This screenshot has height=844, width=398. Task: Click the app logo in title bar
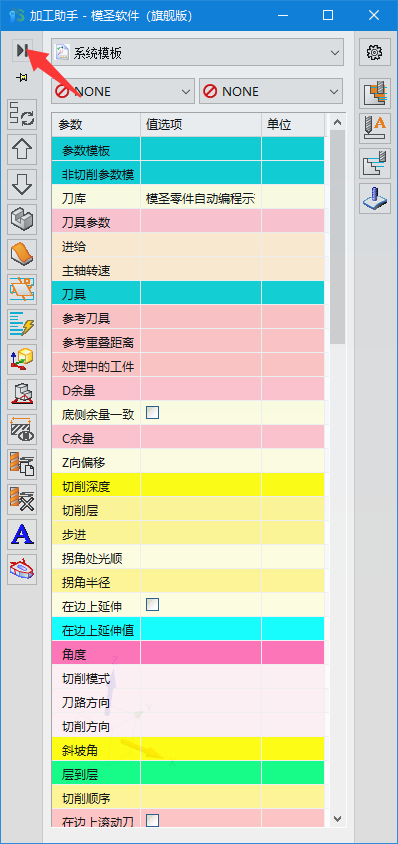17,15
